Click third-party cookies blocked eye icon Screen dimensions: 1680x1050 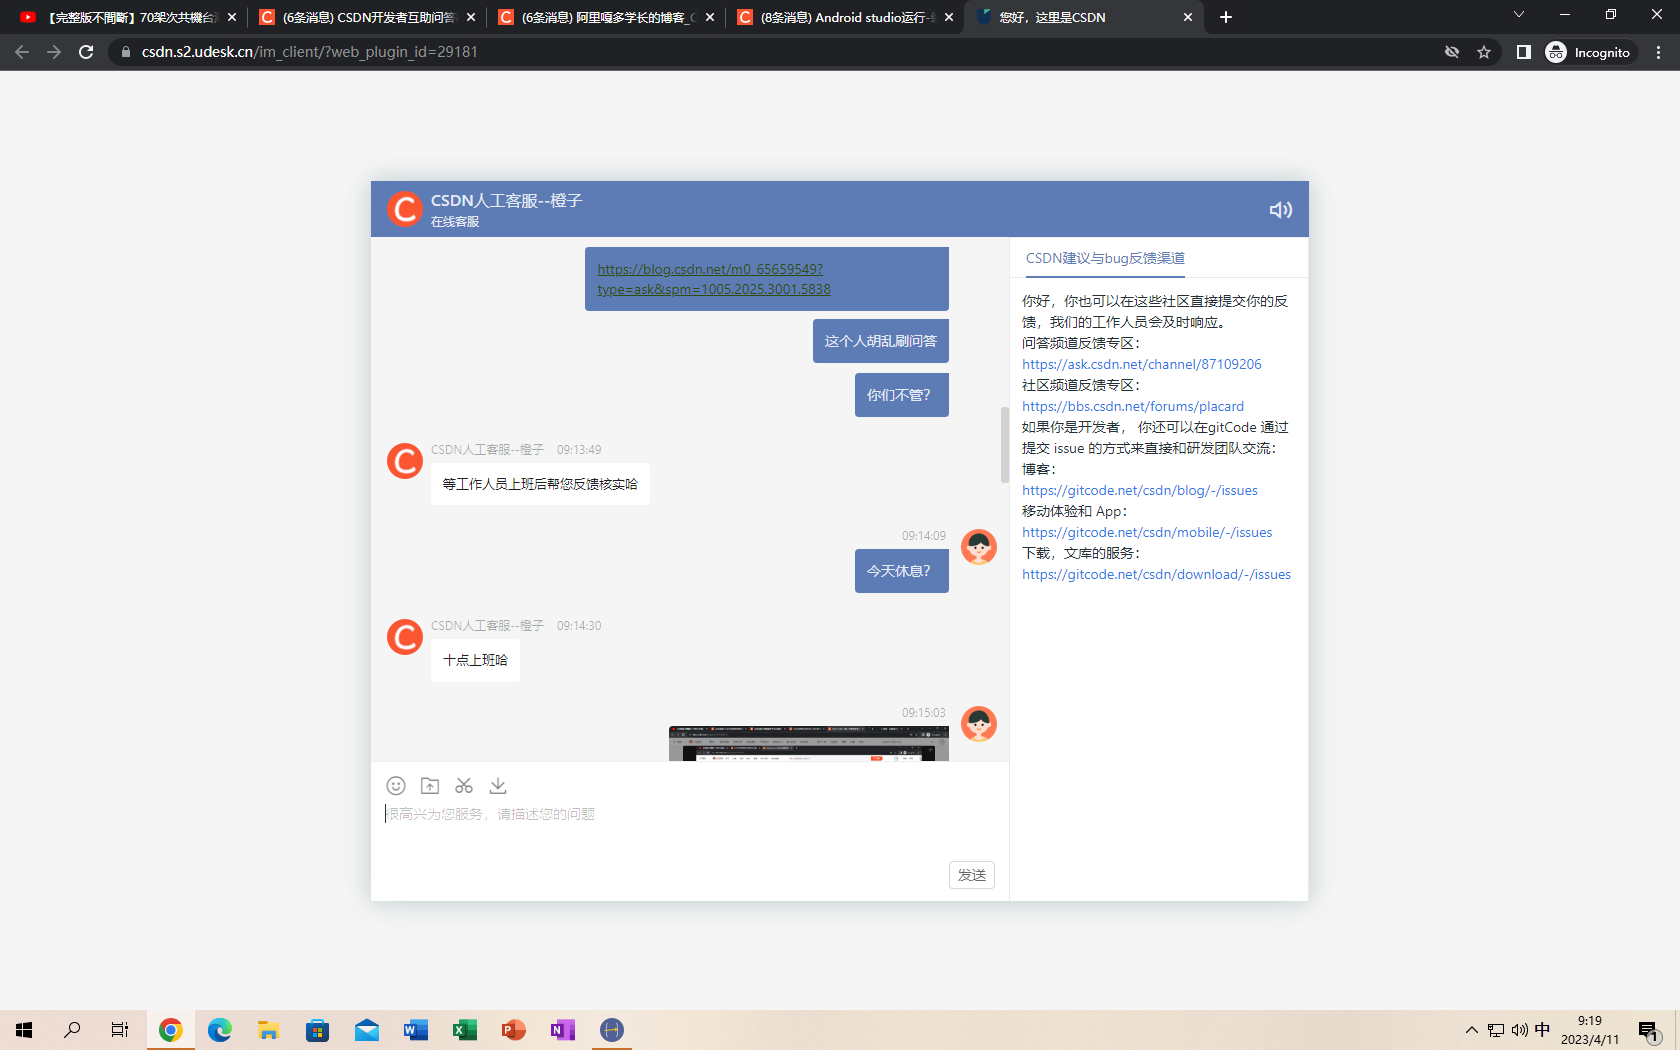click(x=1452, y=52)
